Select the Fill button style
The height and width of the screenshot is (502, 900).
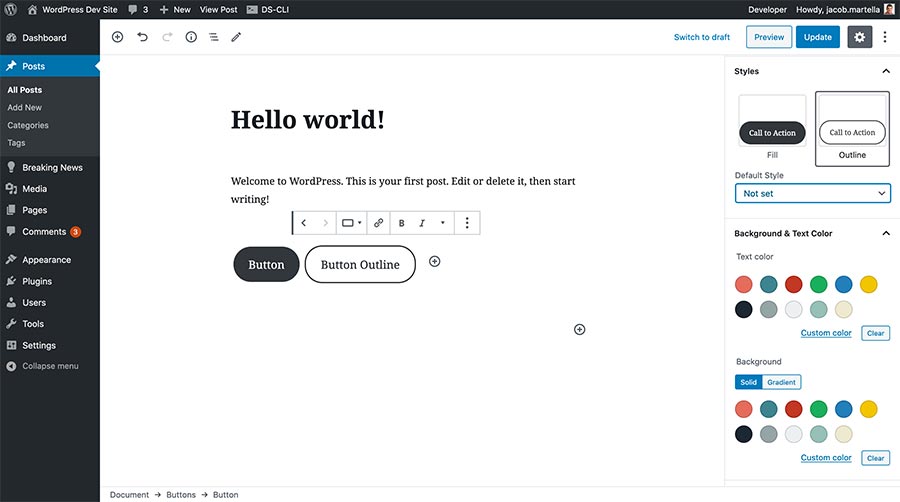(x=772, y=127)
